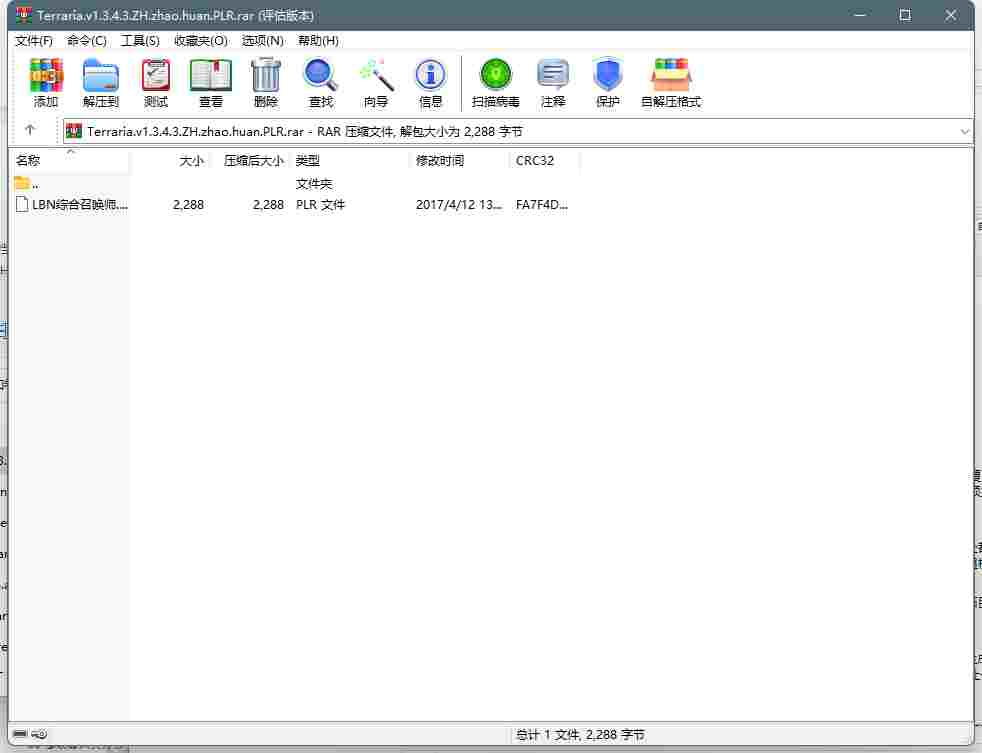The width and height of the screenshot is (982, 753).
Task: Show archive Info (信息) icon
Action: (430, 82)
